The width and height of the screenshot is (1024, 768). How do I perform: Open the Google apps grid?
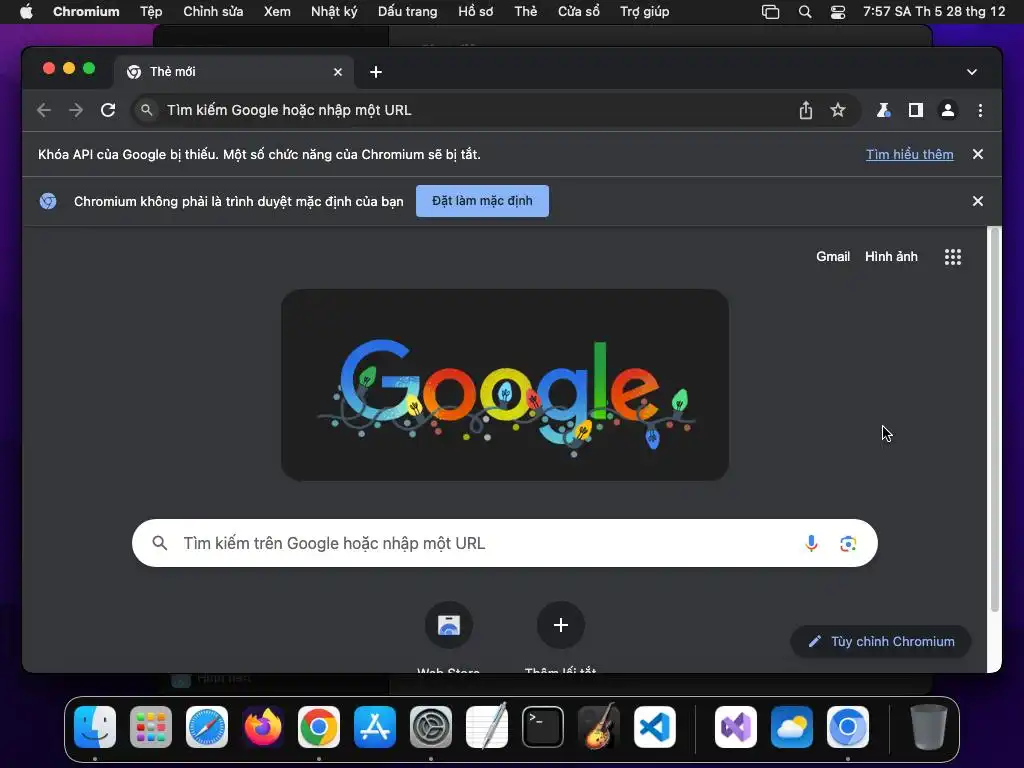pos(953,257)
